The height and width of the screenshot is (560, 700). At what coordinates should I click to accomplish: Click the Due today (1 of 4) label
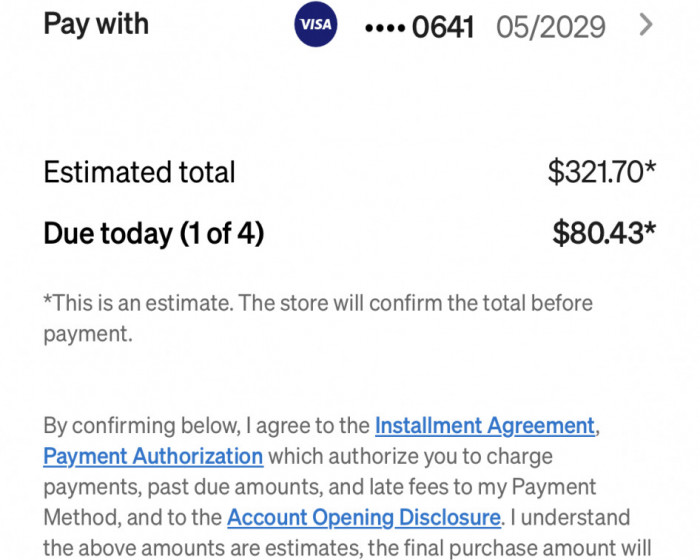click(154, 233)
